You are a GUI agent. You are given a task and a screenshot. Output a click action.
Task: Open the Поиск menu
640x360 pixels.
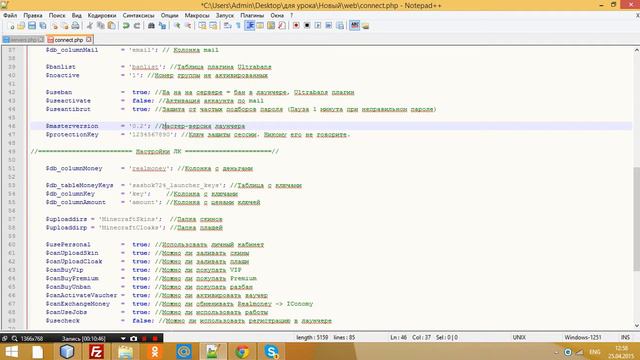(57, 15)
